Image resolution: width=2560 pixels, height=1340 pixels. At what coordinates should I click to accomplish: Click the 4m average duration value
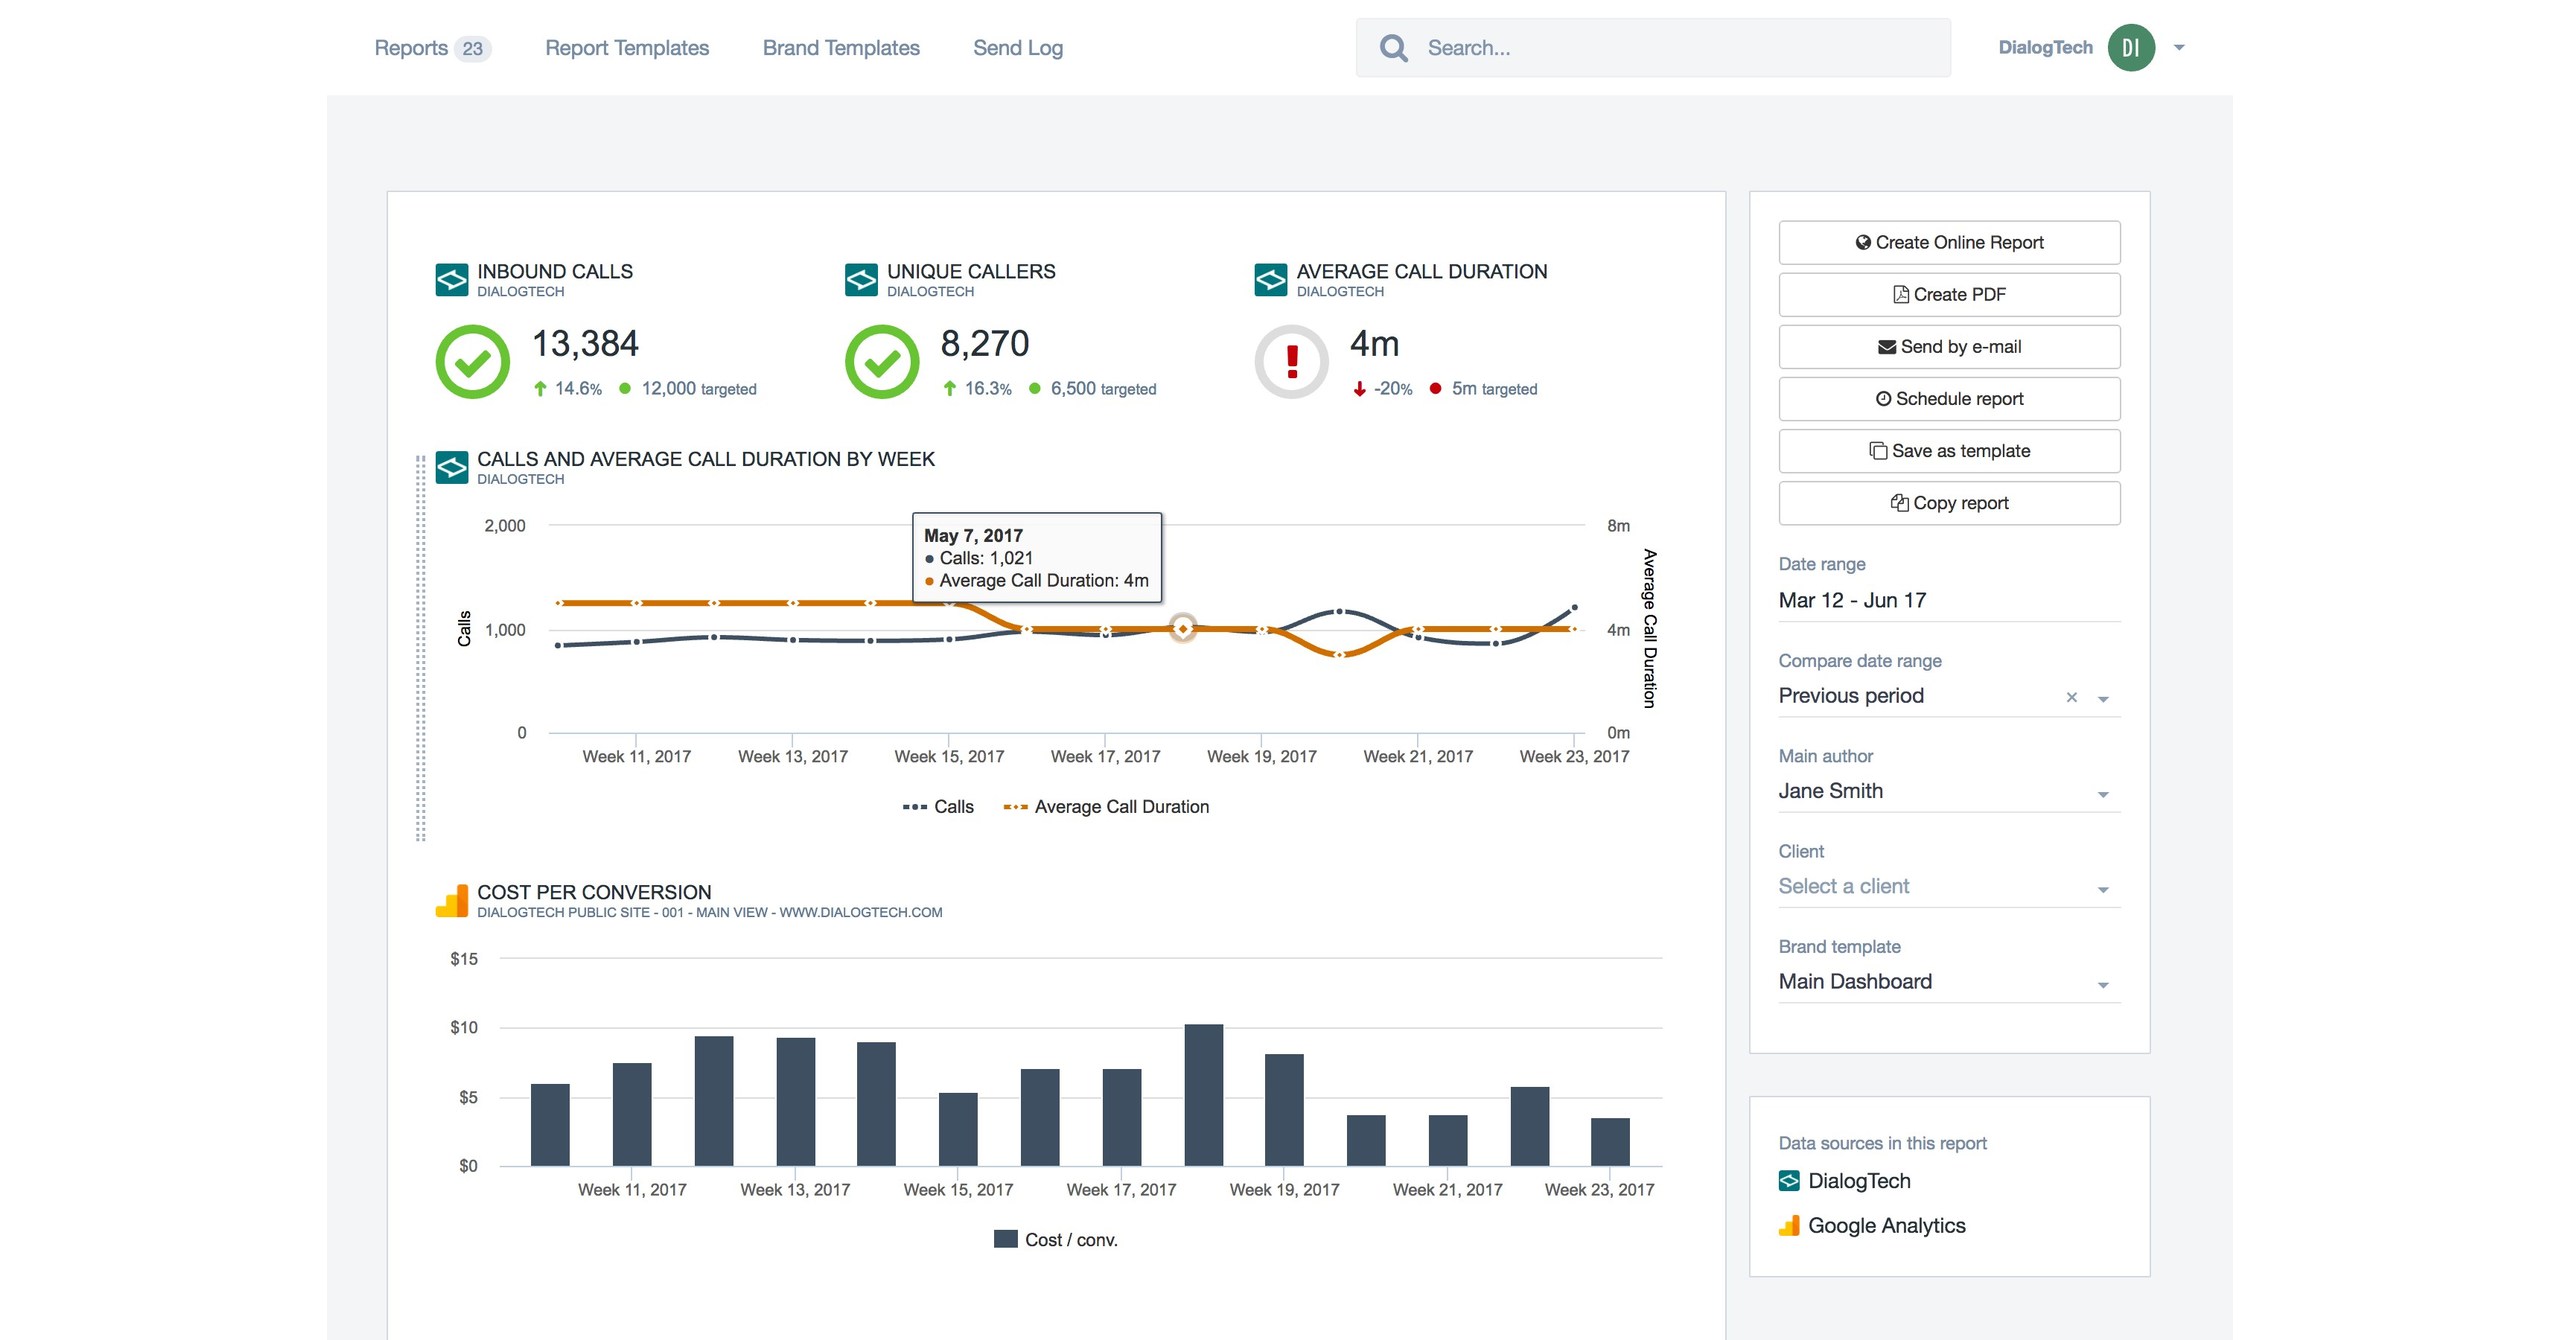coord(1375,343)
